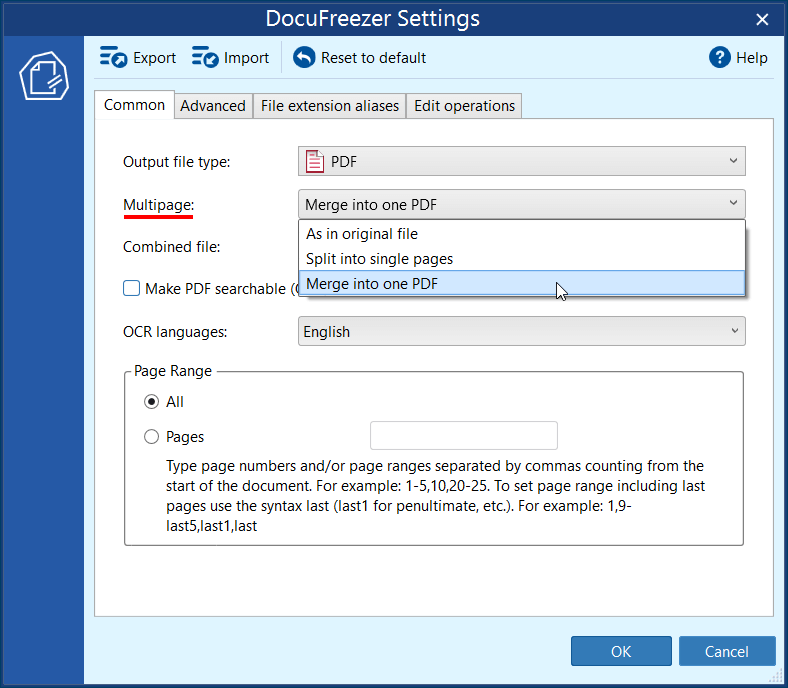Click the red PDF file type icon

(x=315, y=162)
